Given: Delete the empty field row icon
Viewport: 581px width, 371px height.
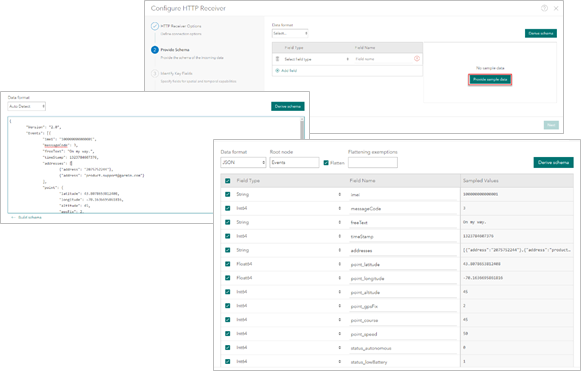Looking at the screenshot, I should point(416,59).
